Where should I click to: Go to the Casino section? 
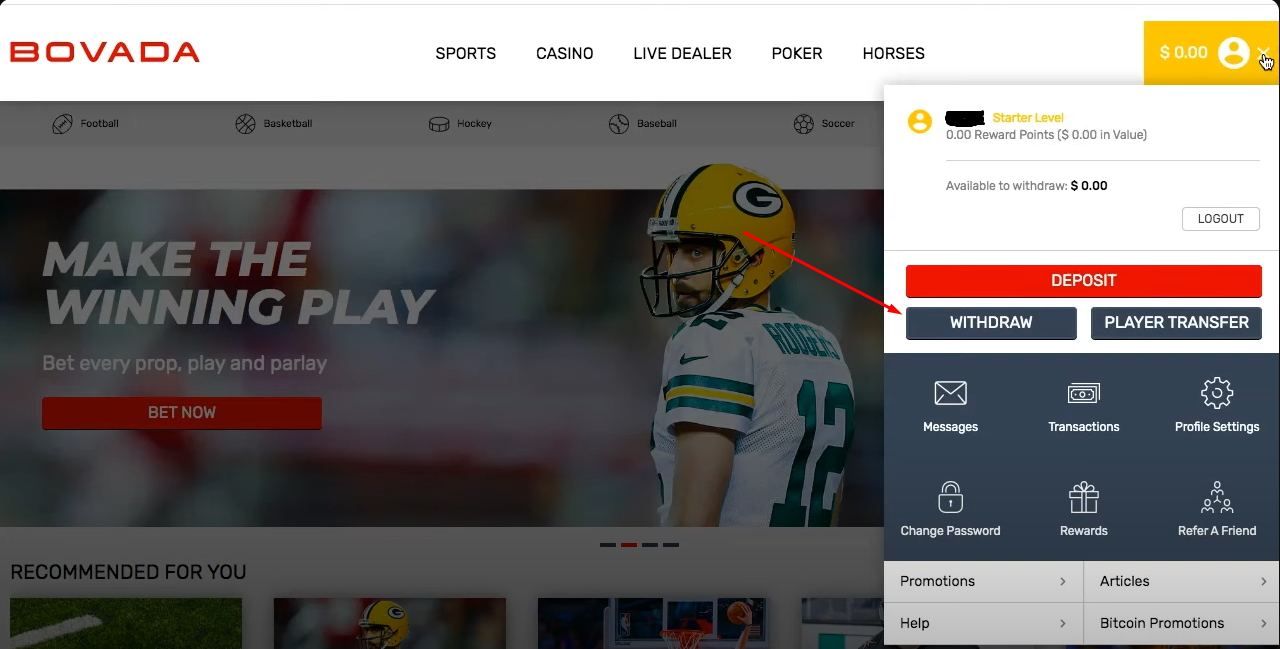pyautogui.click(x=564, y=54)
